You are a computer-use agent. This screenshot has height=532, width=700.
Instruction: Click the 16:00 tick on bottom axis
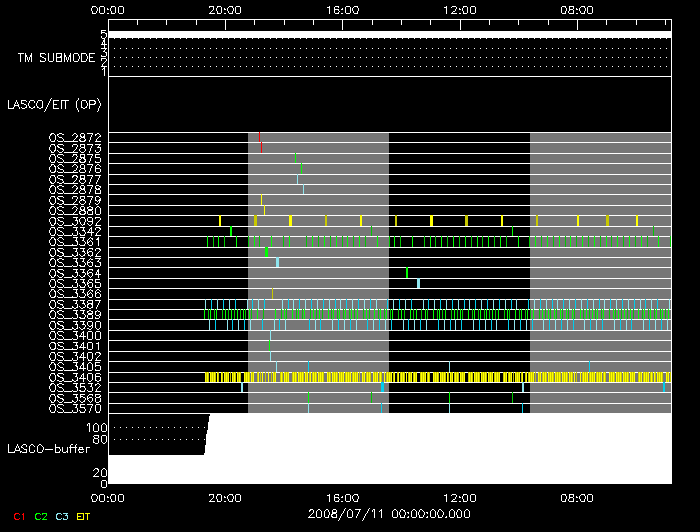click(343, 496)
